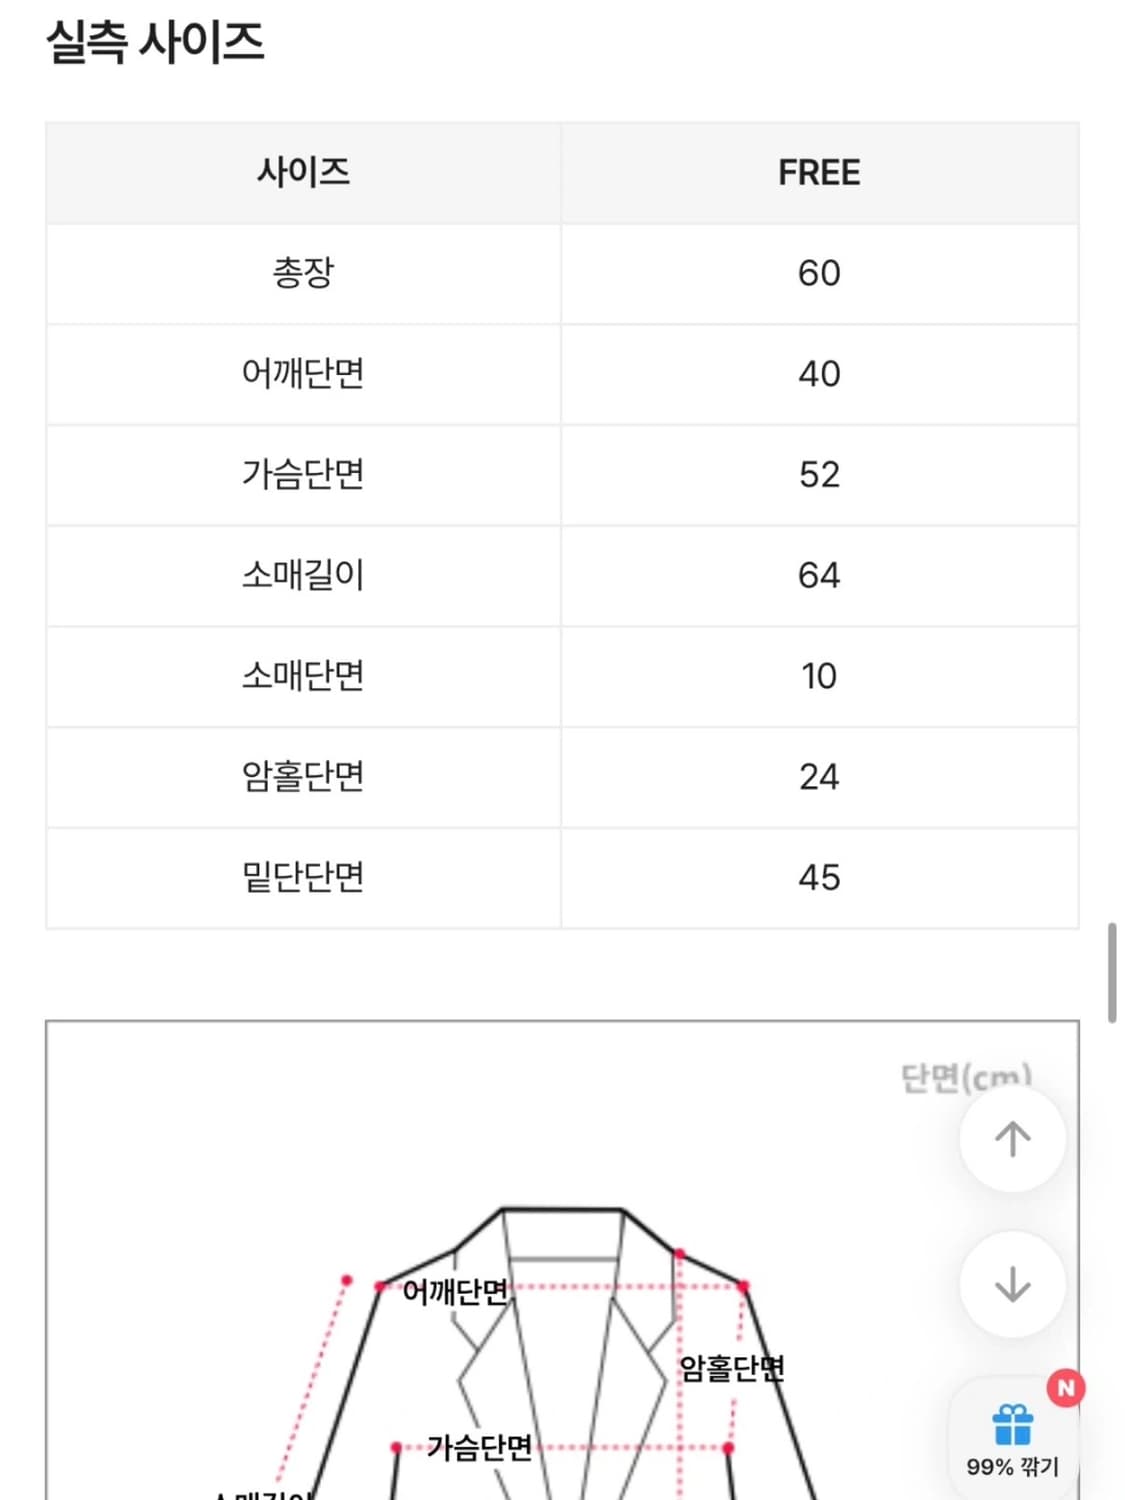The width and height of the screenshot is (1125, 1500).
Task: Select the 어깨단면 table row
Action: coord(302,375)
